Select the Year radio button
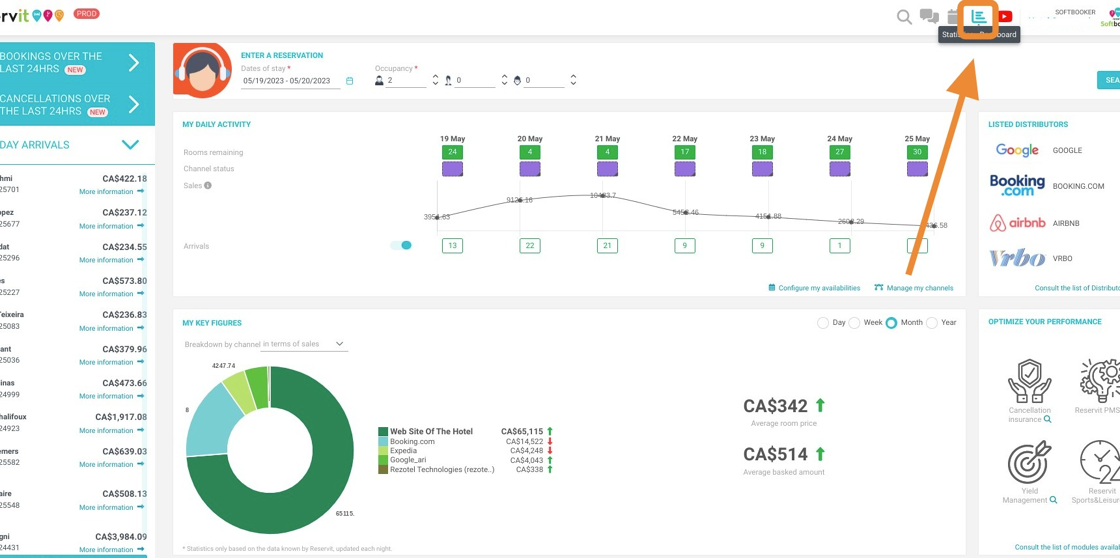The height and width of the screenshot is (558, 1120). pyautogui.click(x=932, y=323)
